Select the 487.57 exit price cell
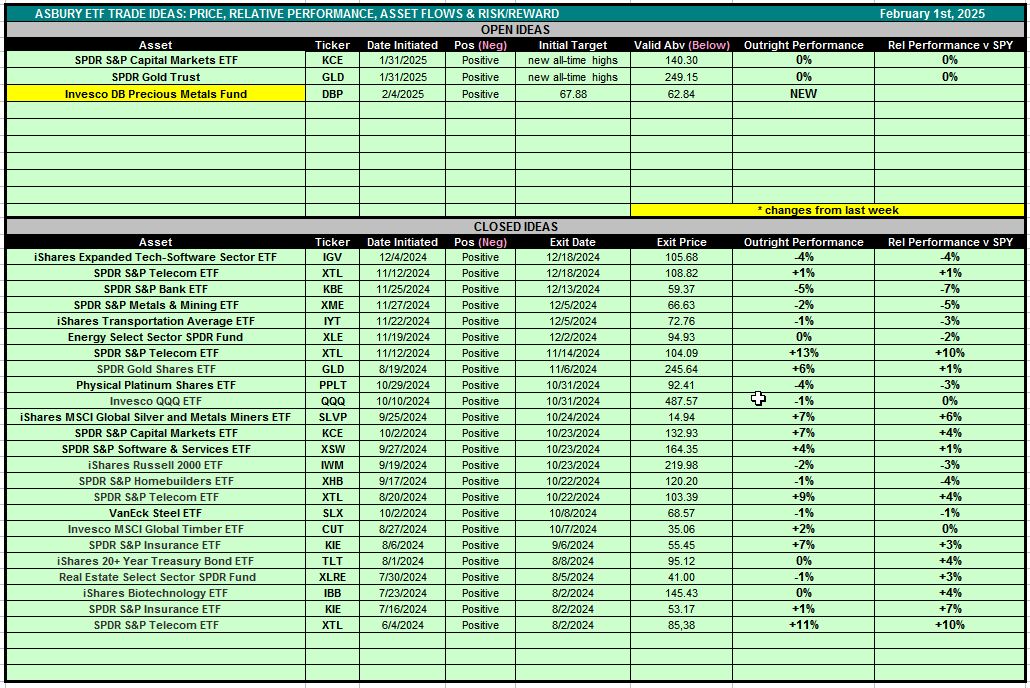Screen dimensions: 1030x688 [681, 401]
